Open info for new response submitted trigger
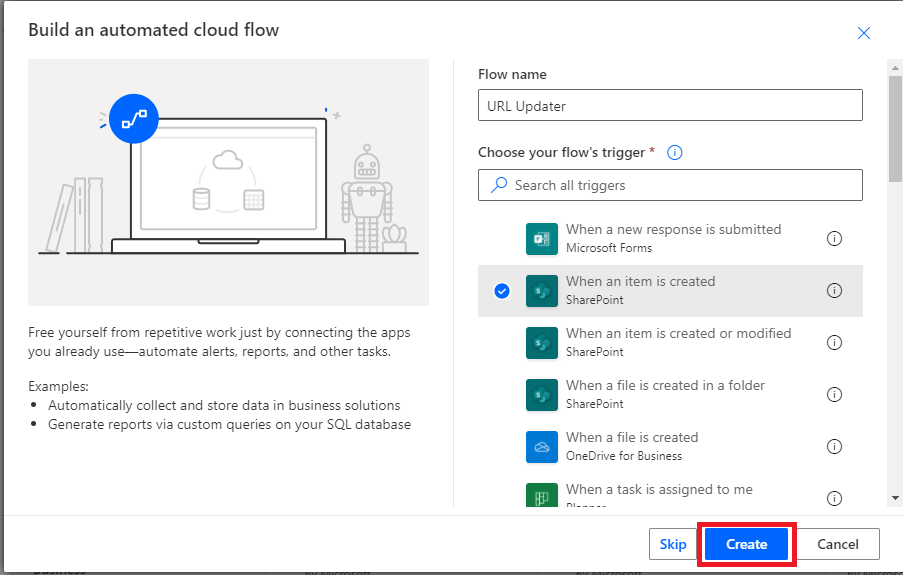The height and width of the screenshot is (575, 903). [x=834, y=239]
